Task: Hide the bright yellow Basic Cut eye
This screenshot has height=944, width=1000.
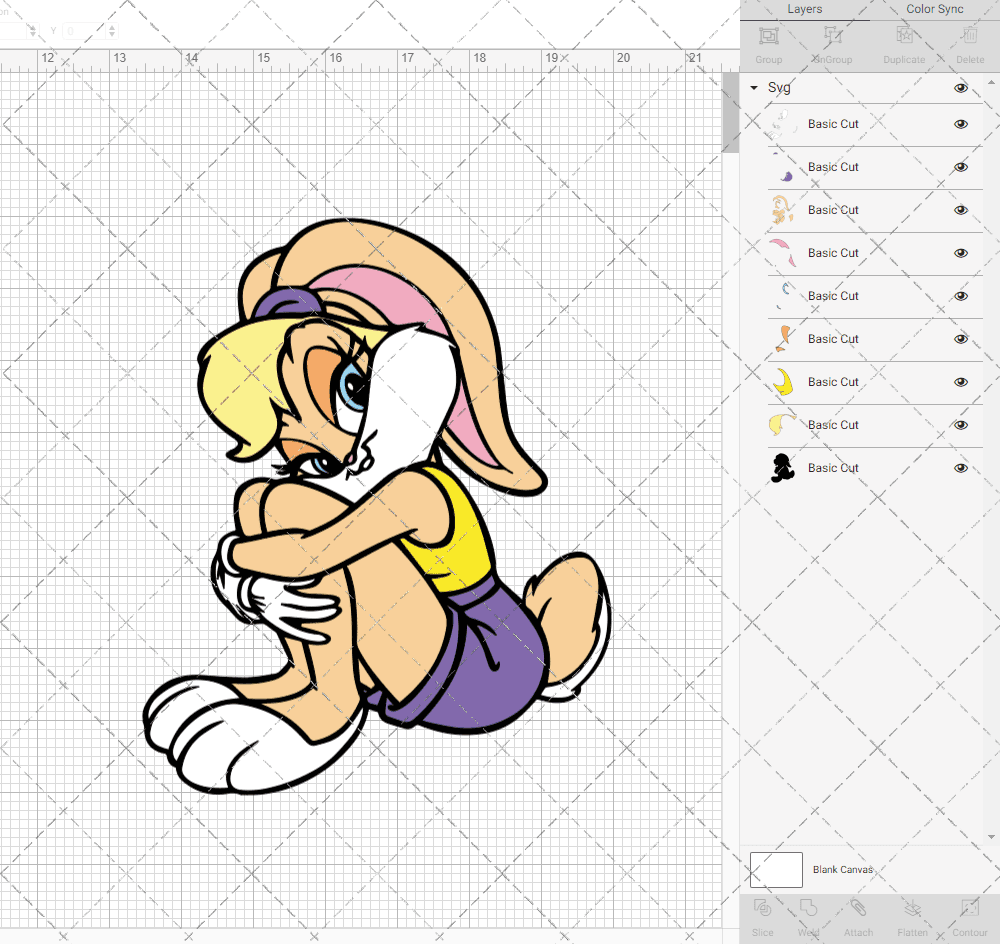Action: [961, 382]
